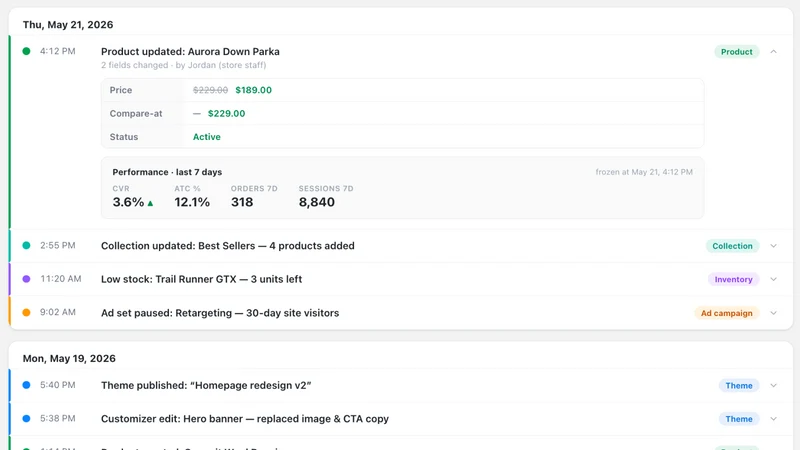
Task: Click the 9:02 AM timestamp
Action: [x=58, y=312]
